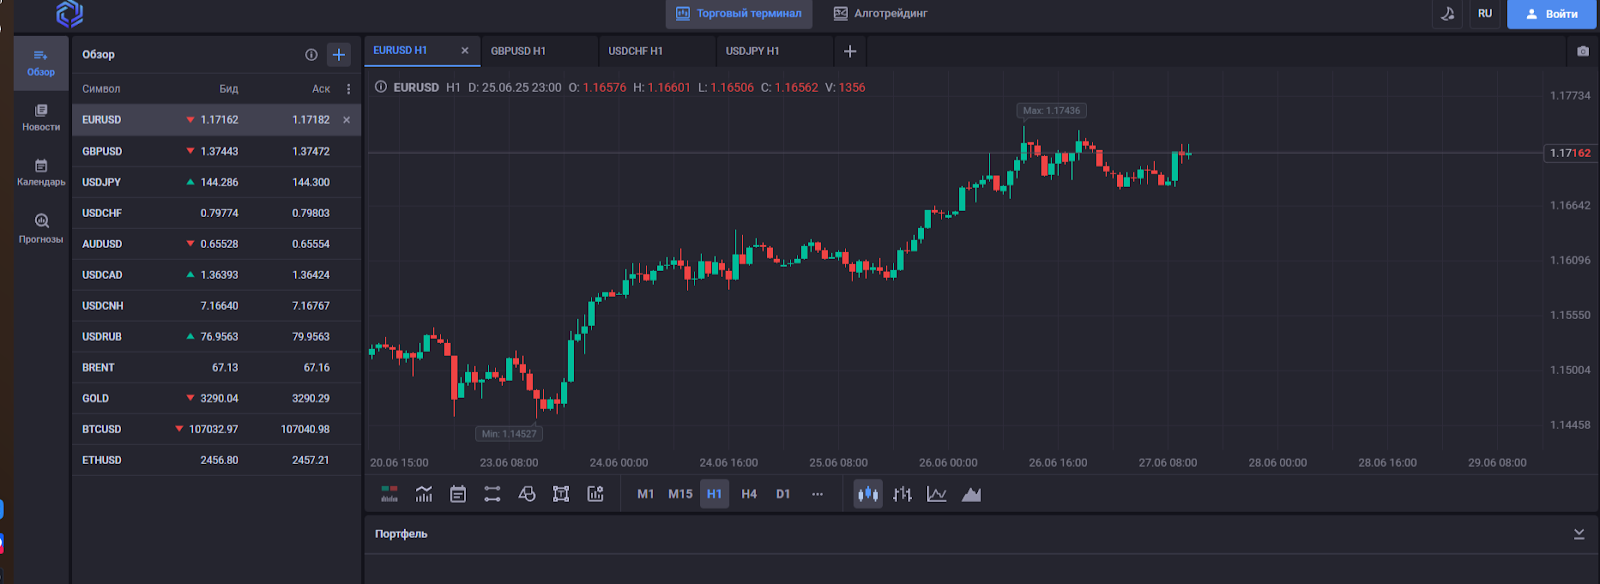Close the EURUSD H1 chart tab
This screenshot has height=584, width=1600.
point(464,51)
